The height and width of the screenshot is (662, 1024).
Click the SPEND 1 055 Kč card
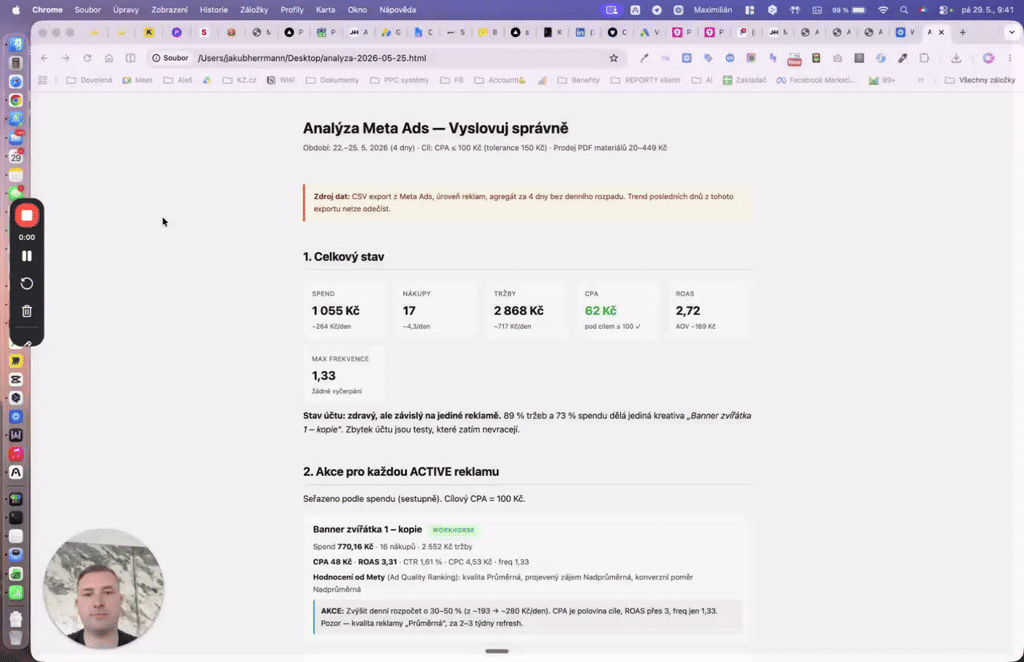[x=345, y=310]
